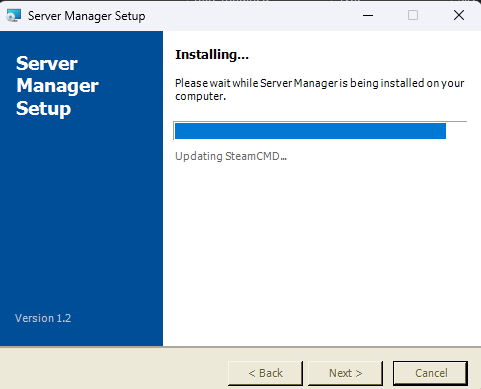
Task: Click the blue installation progress bar
Action: (x=320, y=131)
